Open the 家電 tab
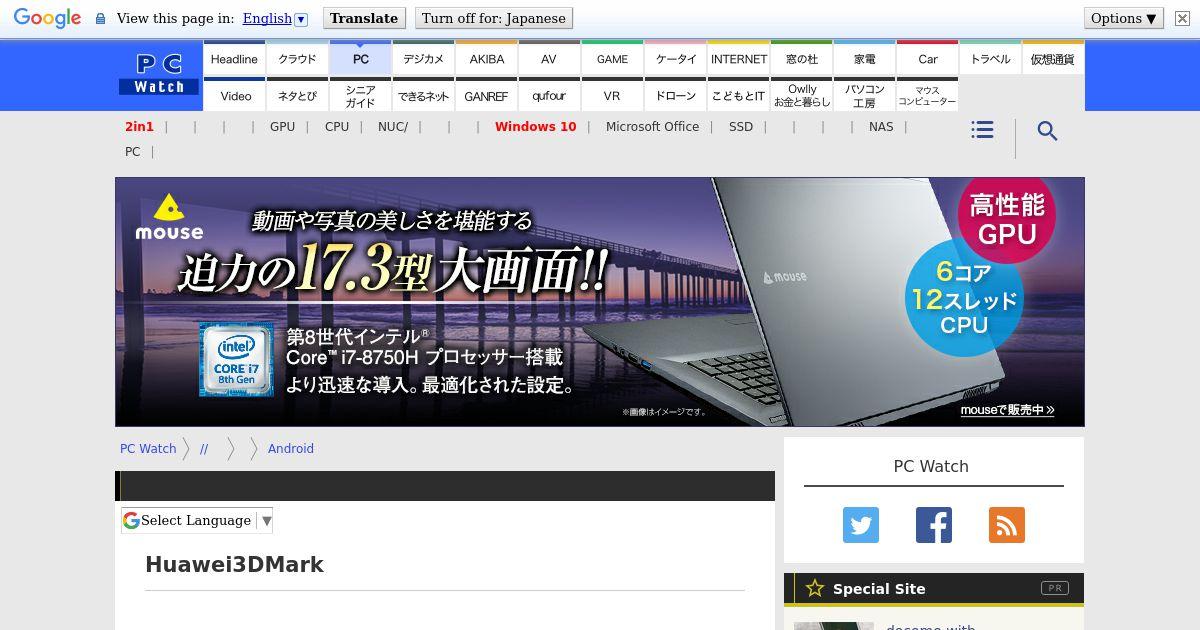Viewport: 1200px width, 630px height. (x=864, y=58)
